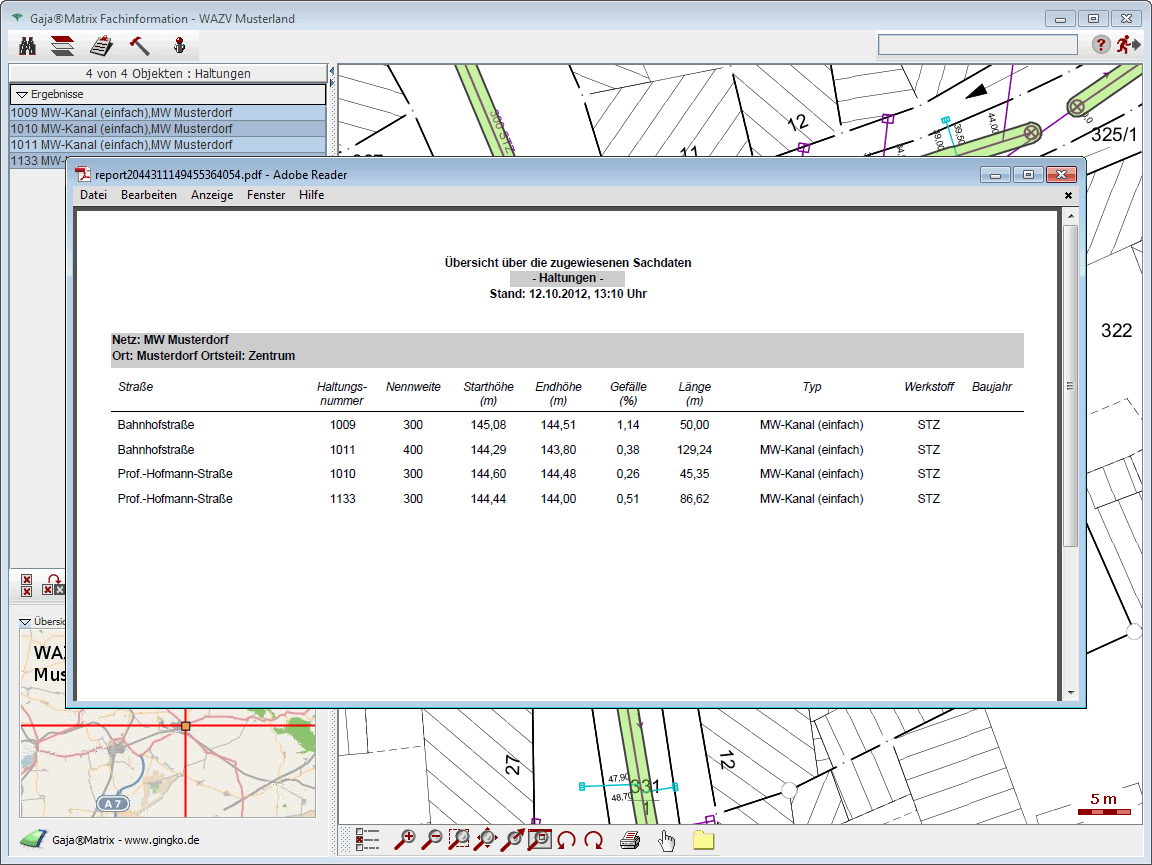Screen dimensions: 1152x865
Task: Print the map with printer icon
Action: (630, 840)
